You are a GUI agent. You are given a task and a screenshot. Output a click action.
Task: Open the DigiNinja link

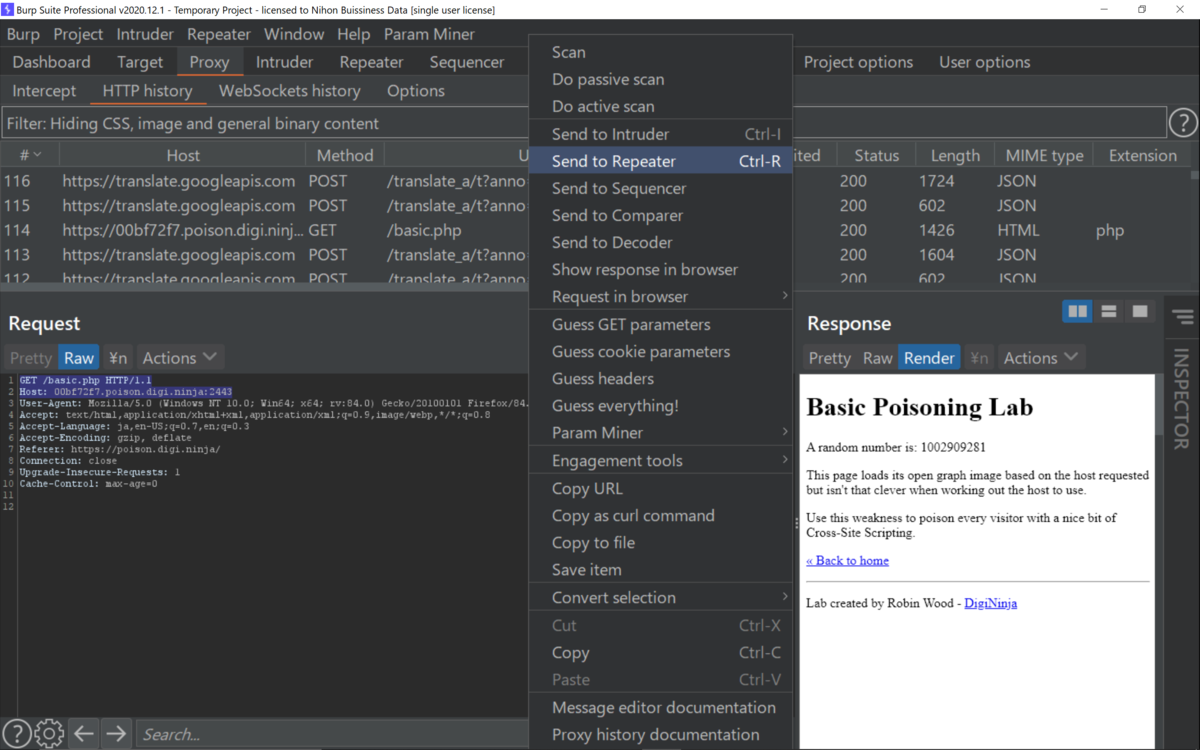pos(990,603)
